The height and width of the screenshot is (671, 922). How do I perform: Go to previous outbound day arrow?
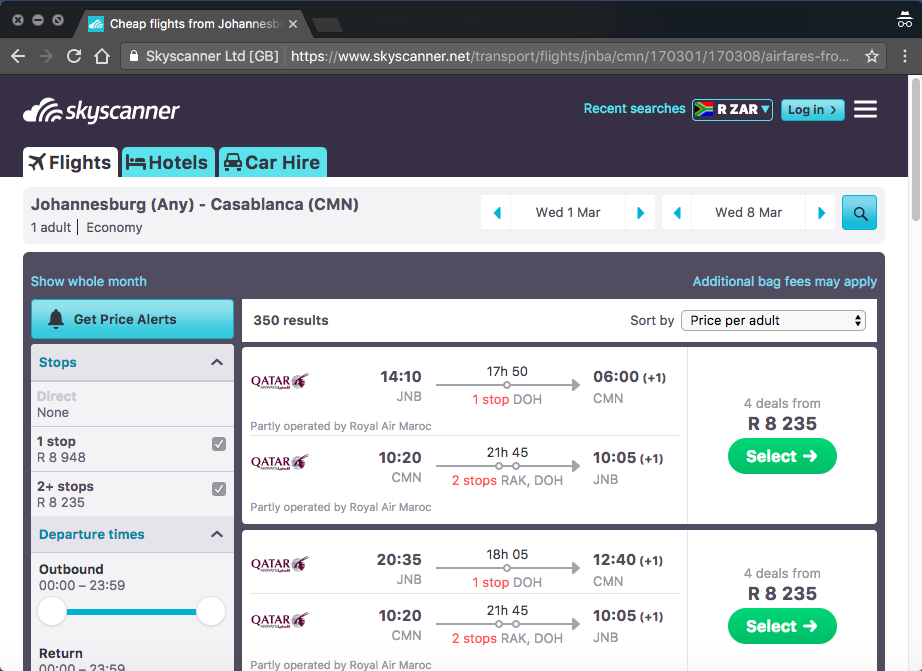click(497, 213)
